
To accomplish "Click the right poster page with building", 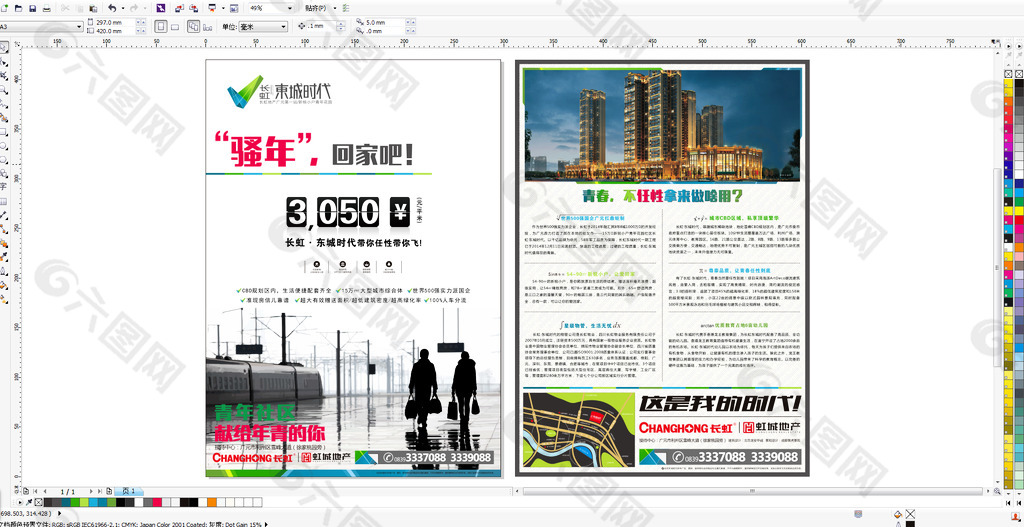I will (662, 268).
